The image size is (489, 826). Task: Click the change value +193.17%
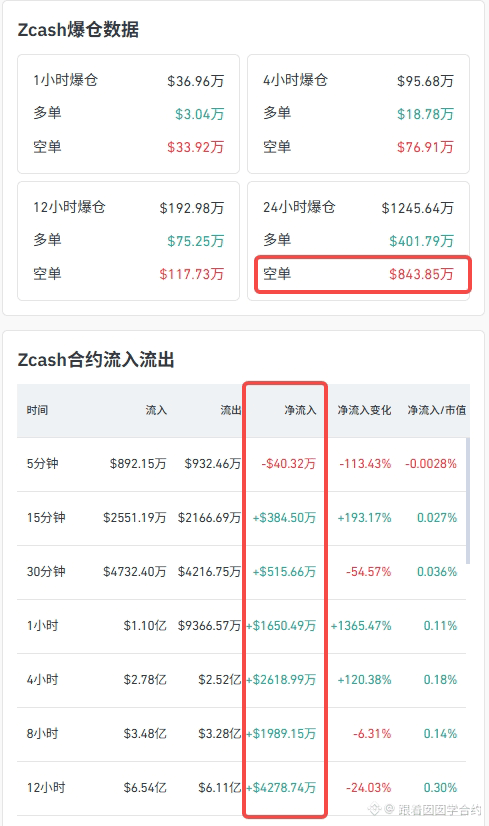365,518
